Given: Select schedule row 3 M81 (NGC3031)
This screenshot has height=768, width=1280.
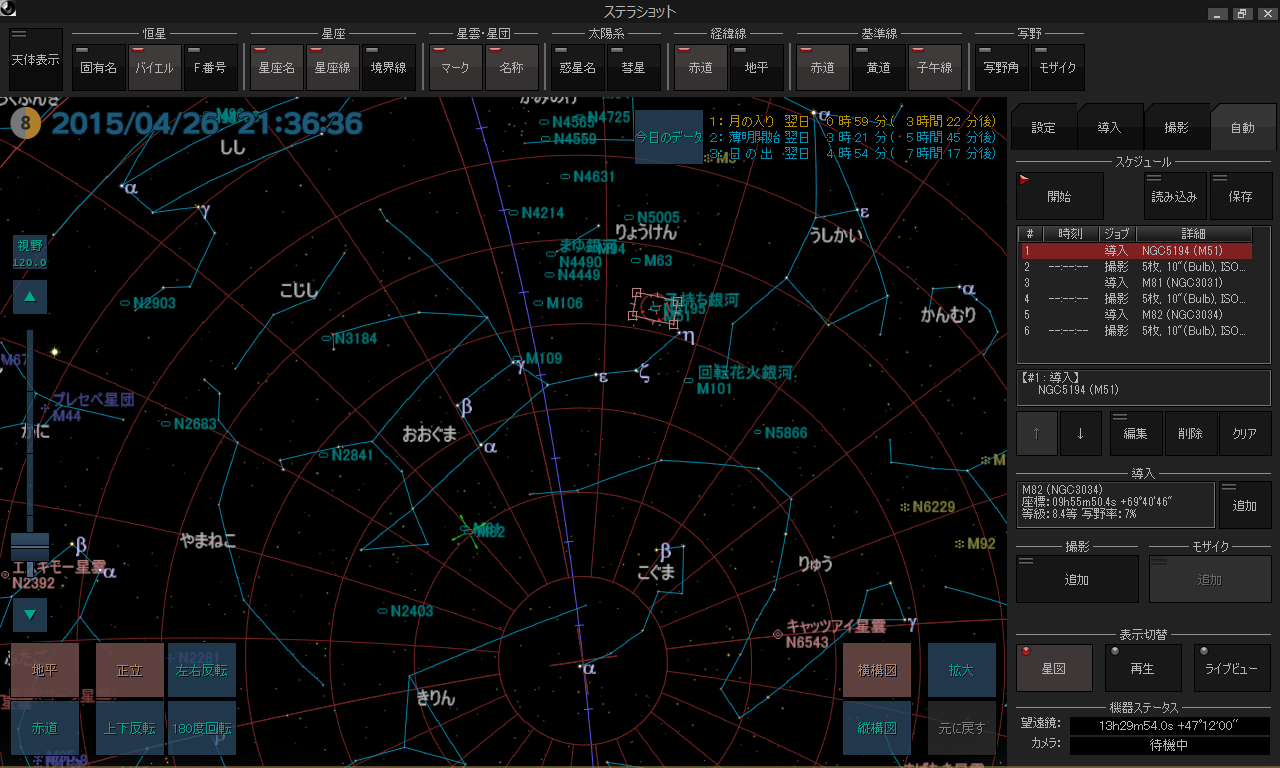Looking at the screenshot, I should [x=1136, y=283].
